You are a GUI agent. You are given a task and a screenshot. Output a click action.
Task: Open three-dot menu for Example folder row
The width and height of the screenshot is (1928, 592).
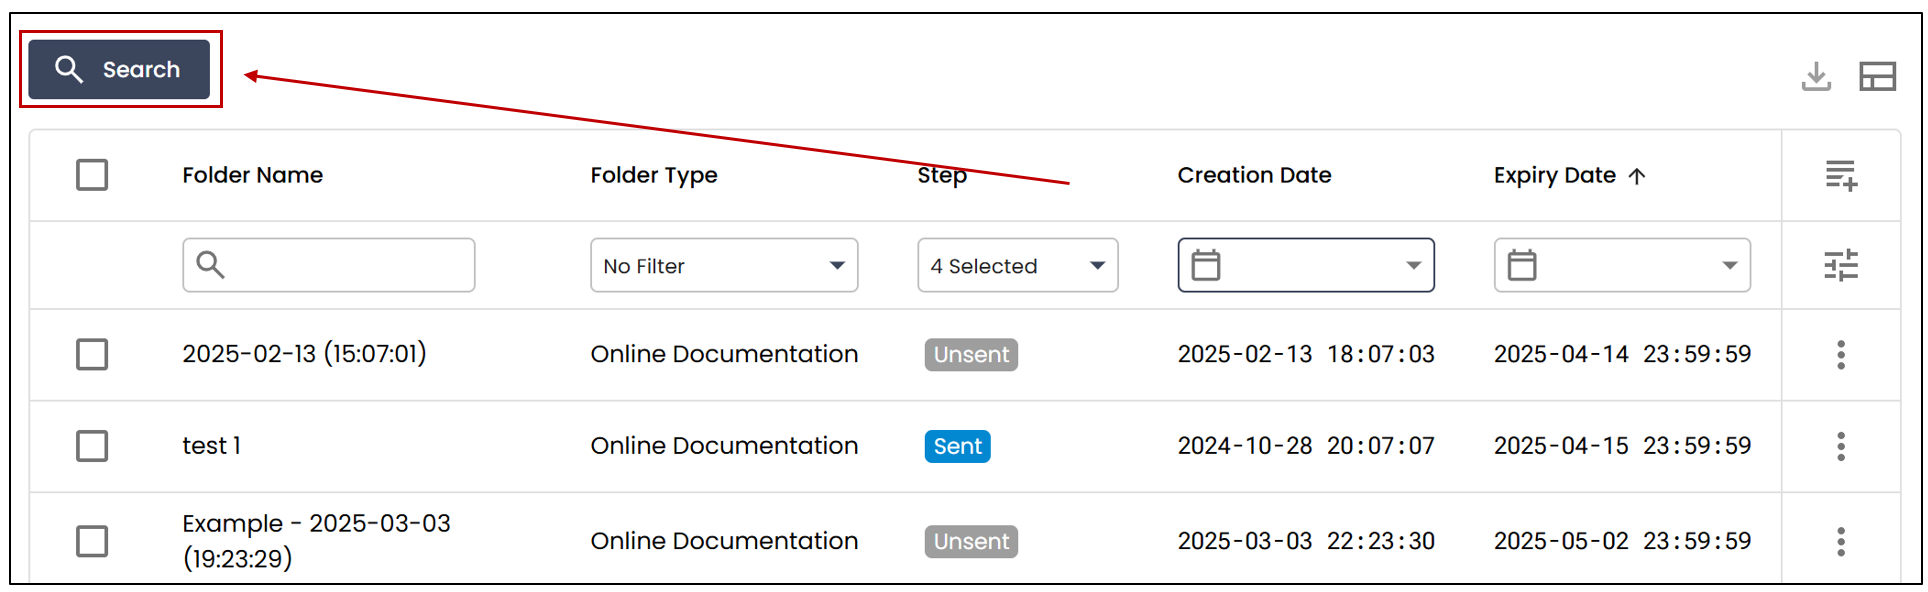coord(1841,541)
